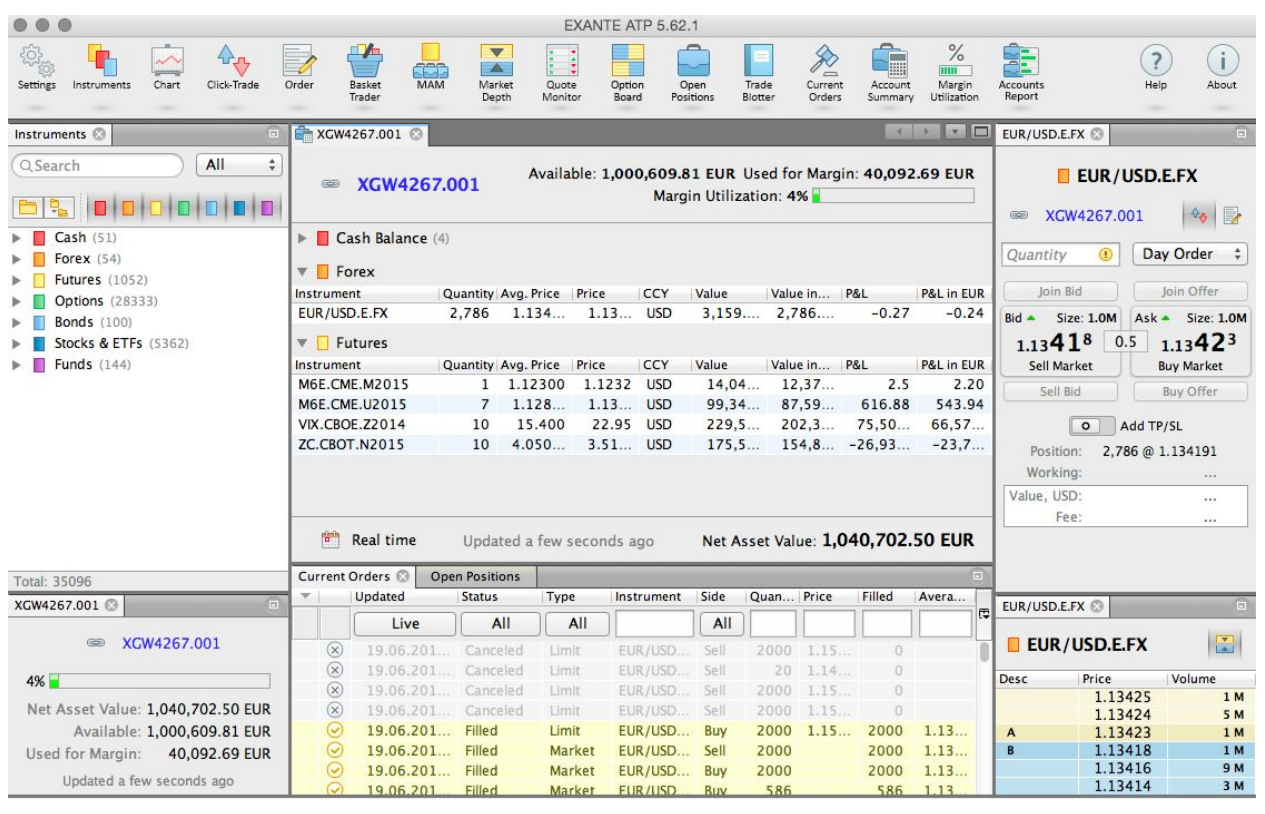1265x814 pixels.
Task: Expand the Stocks & ETFs tree node
Action: click(16, 343)
